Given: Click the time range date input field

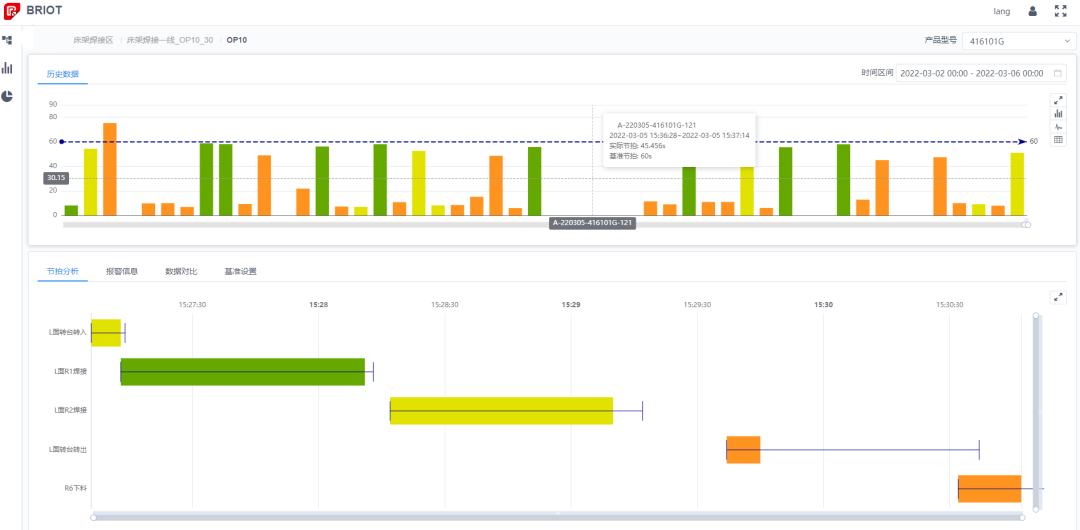Looking at the screenshot, I should tap(972, 73).
